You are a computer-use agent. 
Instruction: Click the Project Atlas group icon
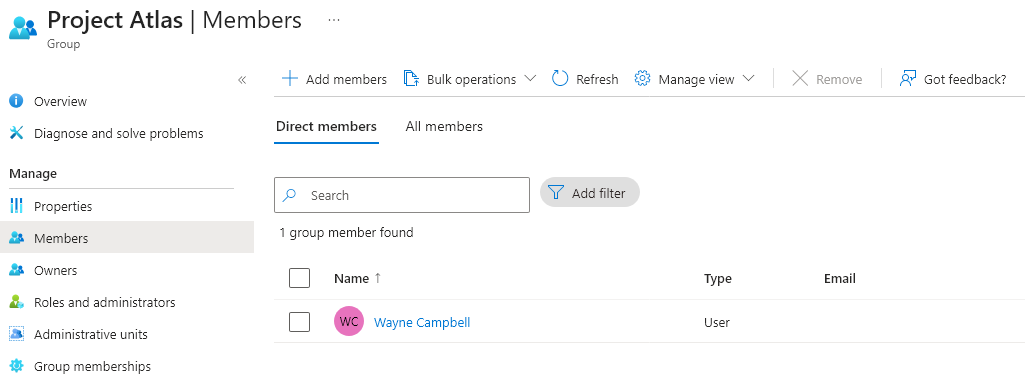tap(23, 27)
